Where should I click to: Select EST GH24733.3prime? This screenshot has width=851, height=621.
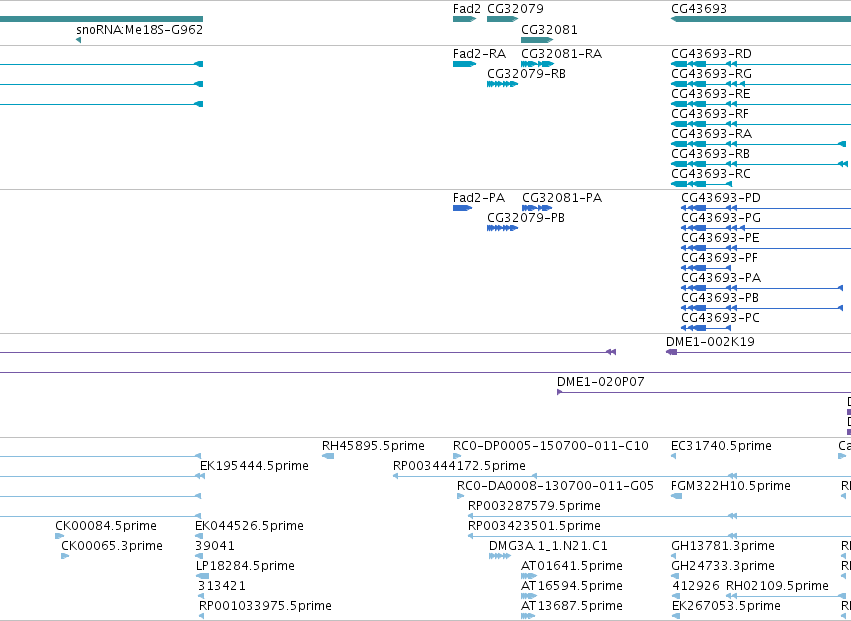(x=722, y=566)
